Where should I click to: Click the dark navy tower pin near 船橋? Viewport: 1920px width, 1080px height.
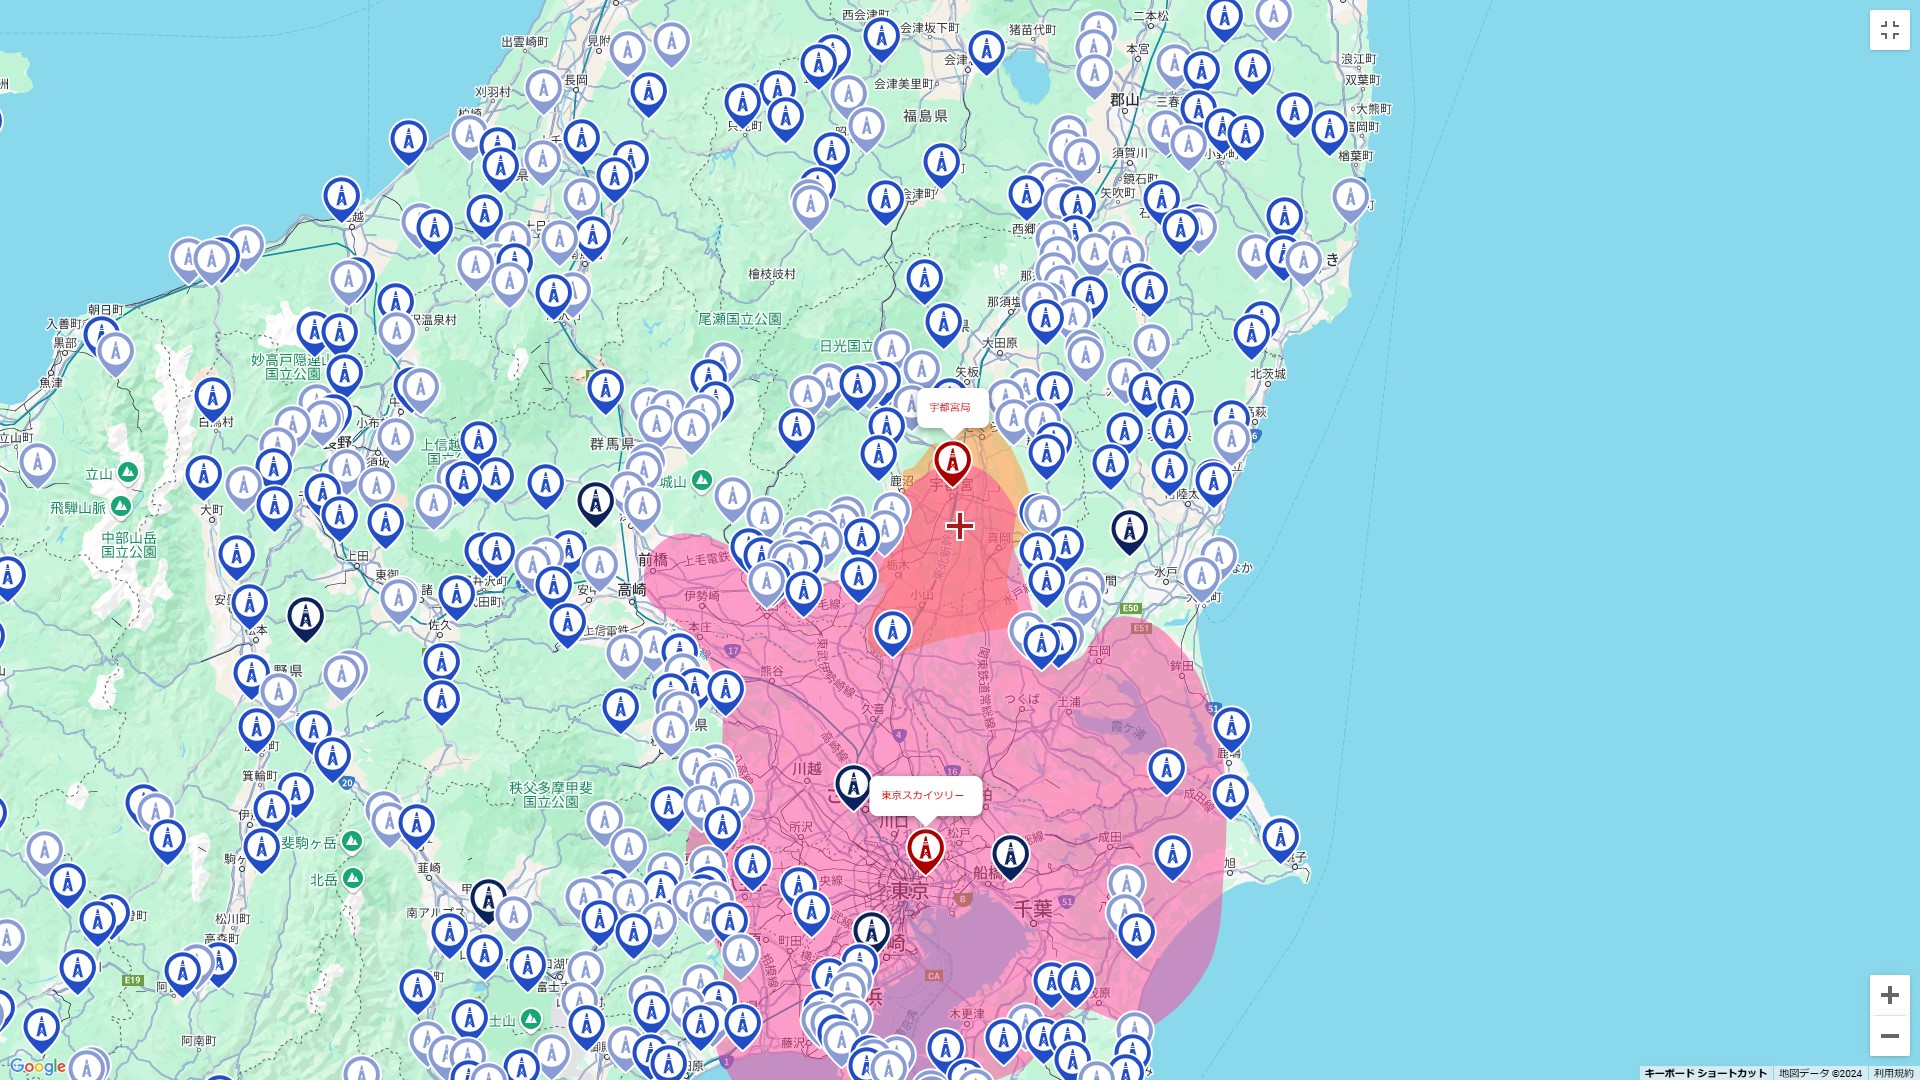(x=1013, y=851)
